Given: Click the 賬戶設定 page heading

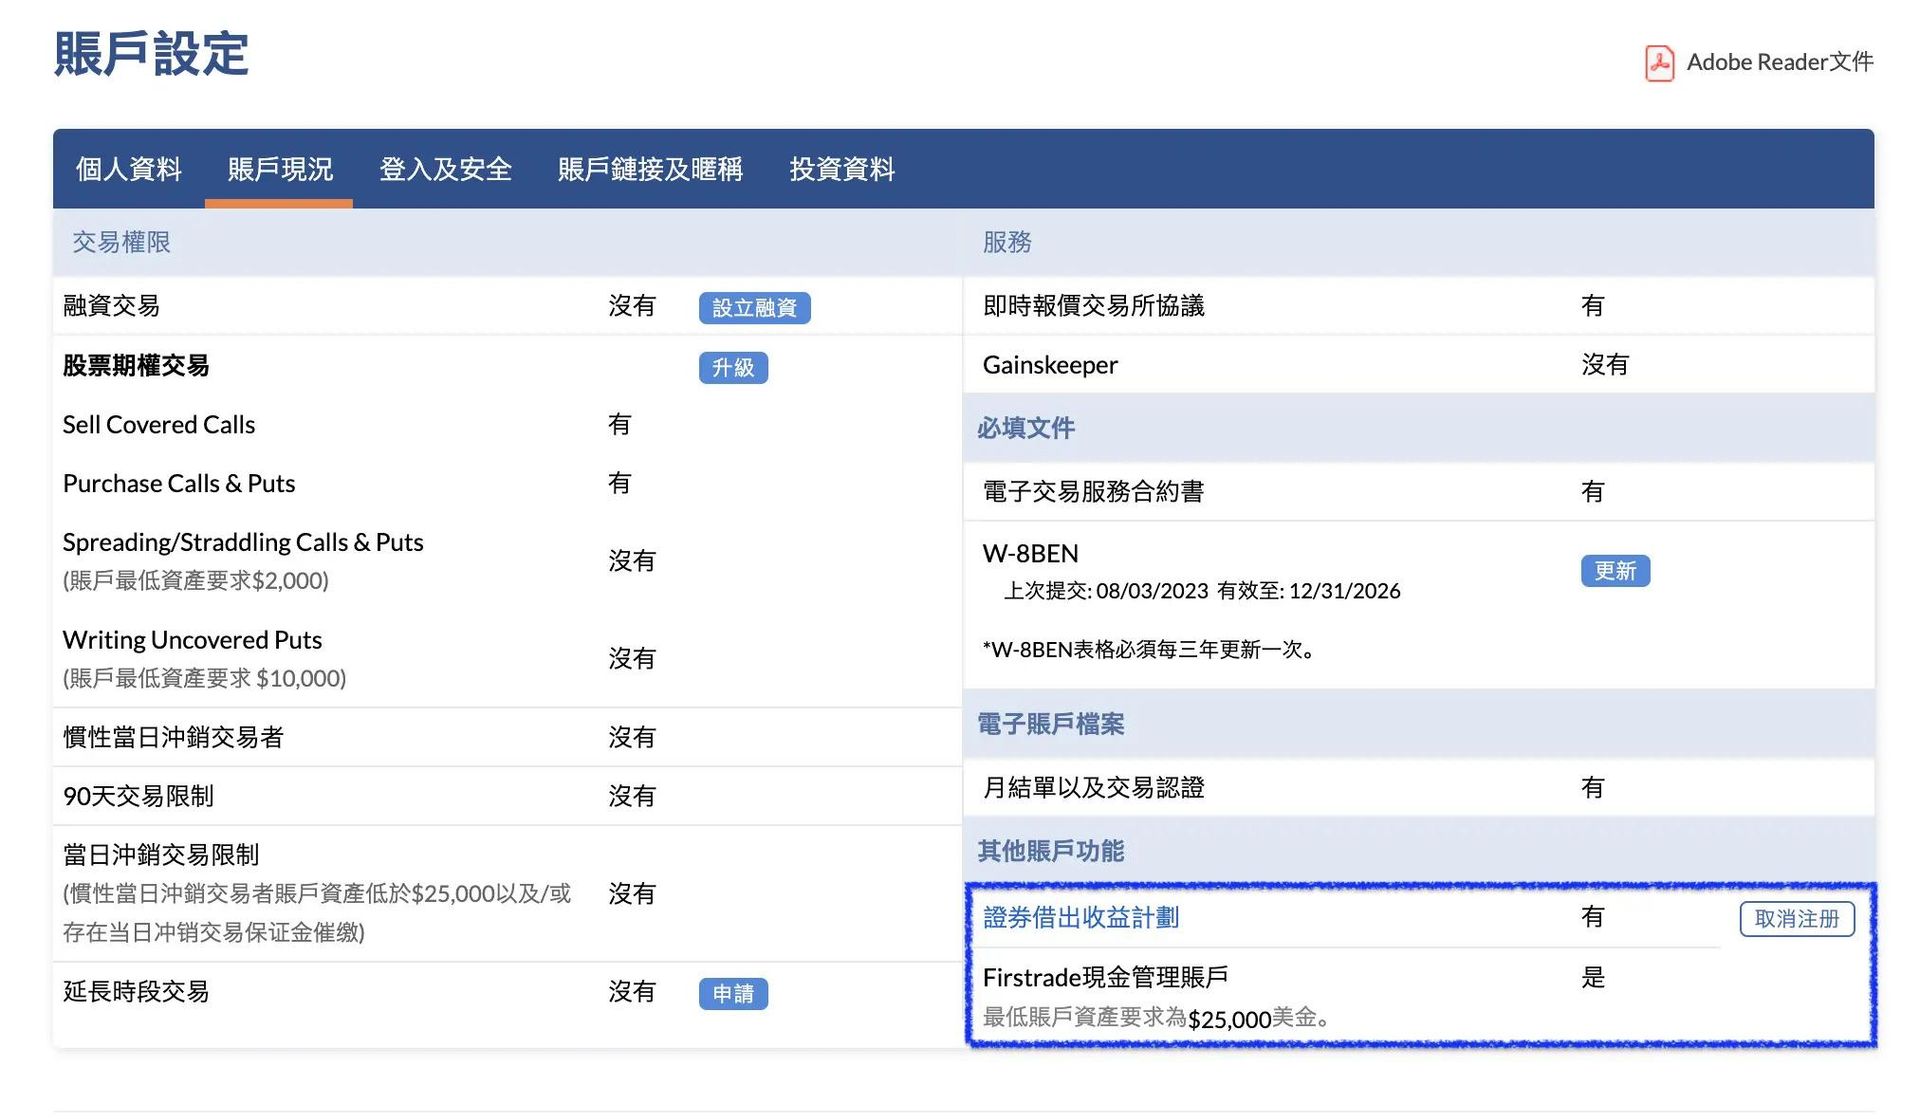Looking at the screenshot, I should click(151, 54).
